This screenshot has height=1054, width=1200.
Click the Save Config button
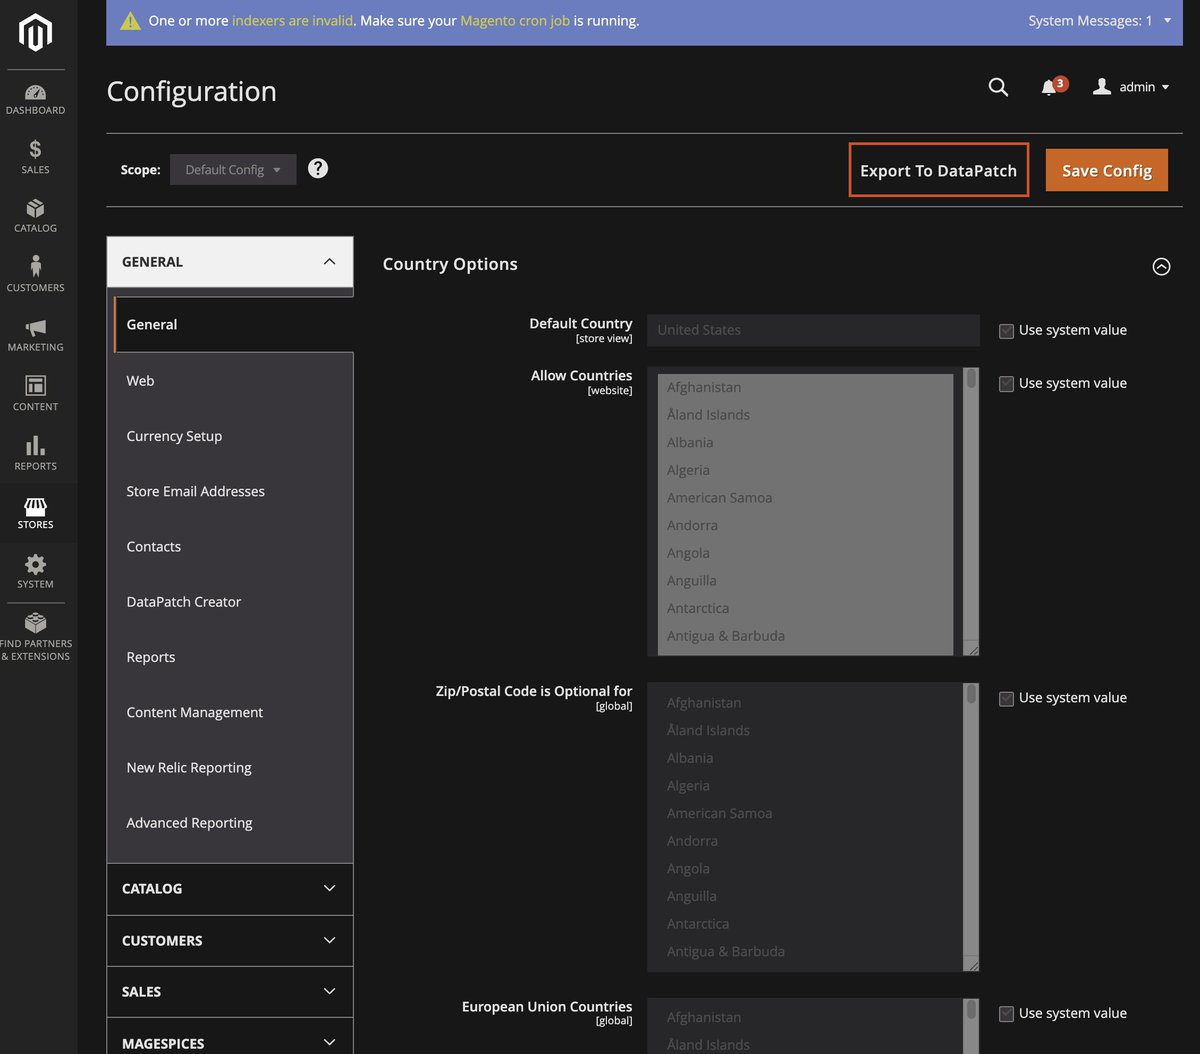pos(1107,170)
